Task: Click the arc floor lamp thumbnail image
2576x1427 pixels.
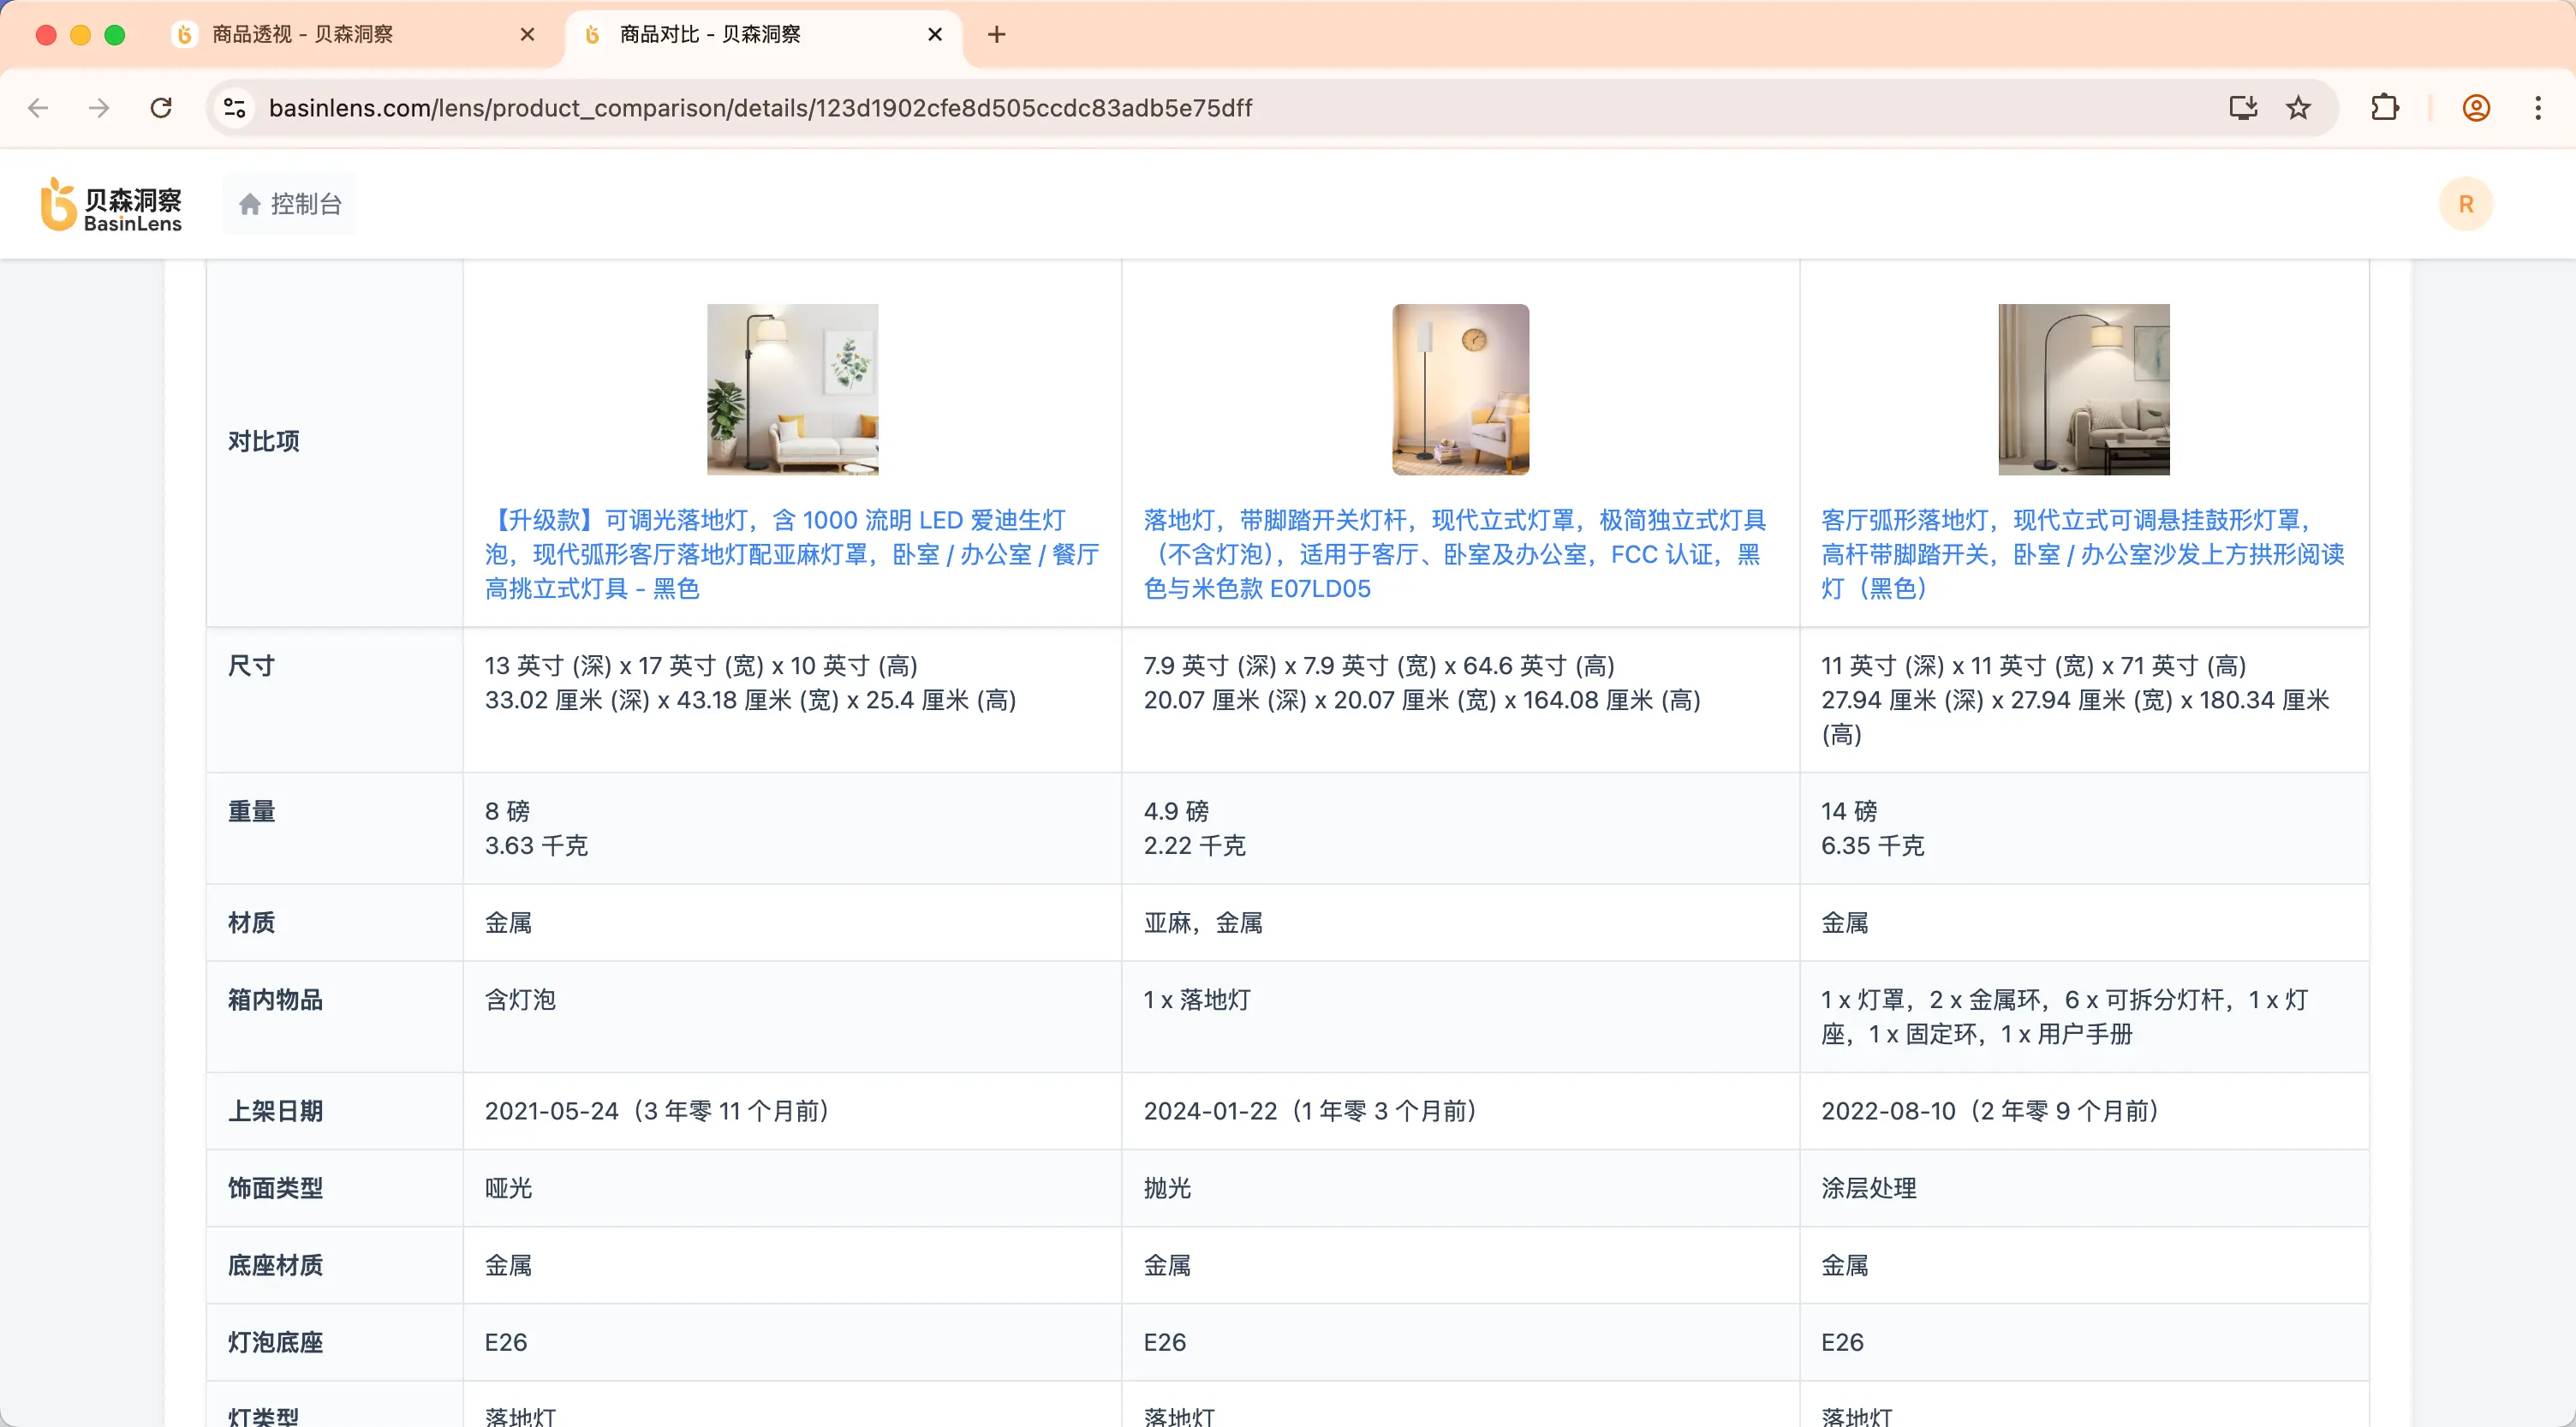Action: click(x=2083, y=389)
